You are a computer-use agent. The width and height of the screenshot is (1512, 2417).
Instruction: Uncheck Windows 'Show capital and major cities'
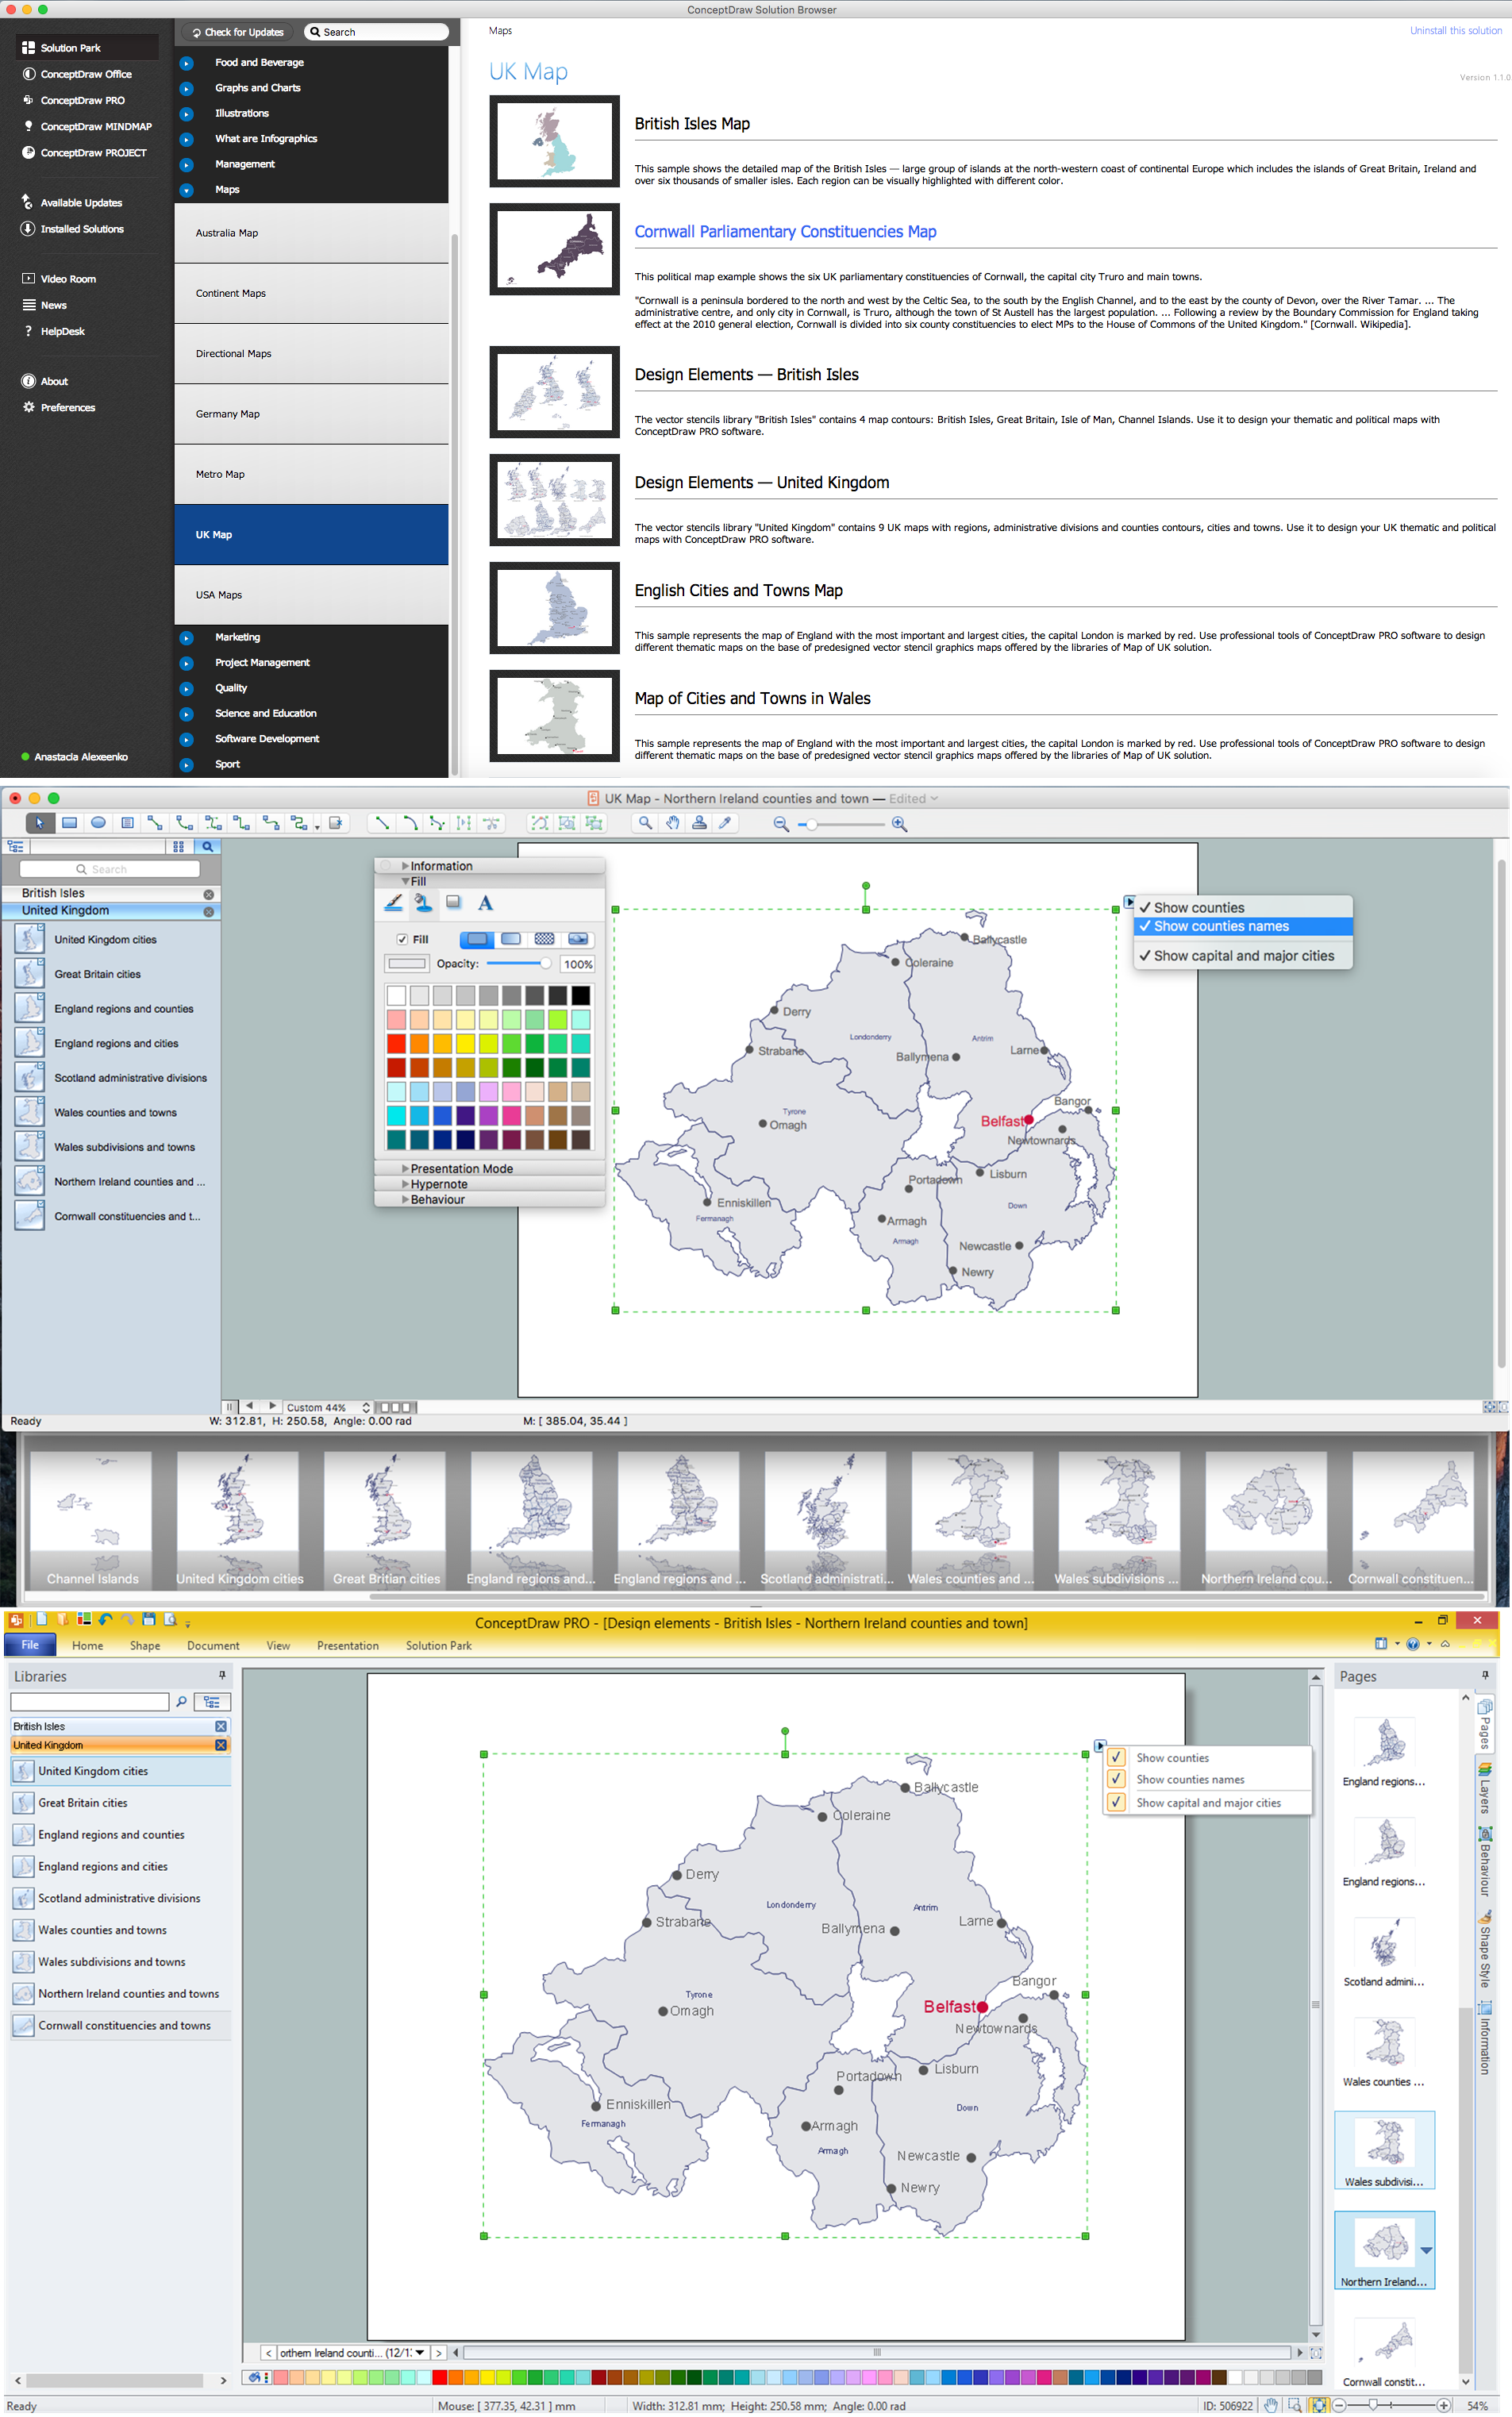tap(1116, 1802)
